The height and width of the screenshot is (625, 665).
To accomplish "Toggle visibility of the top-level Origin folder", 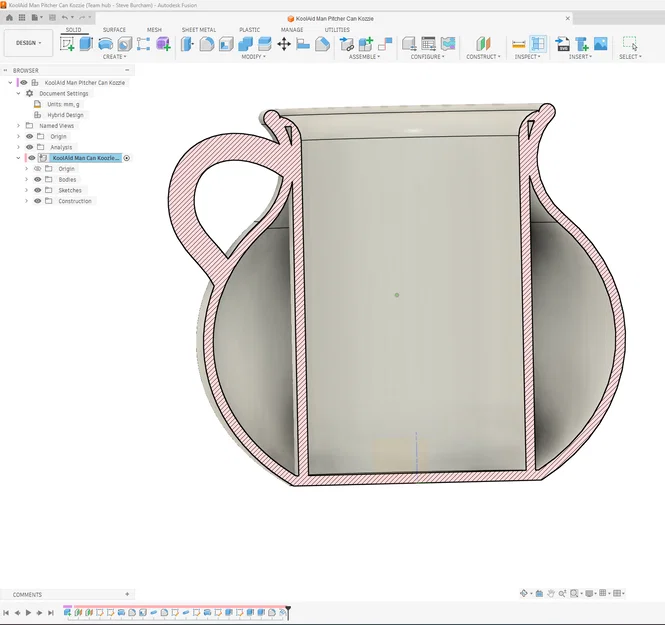I will tap(29, 137).
